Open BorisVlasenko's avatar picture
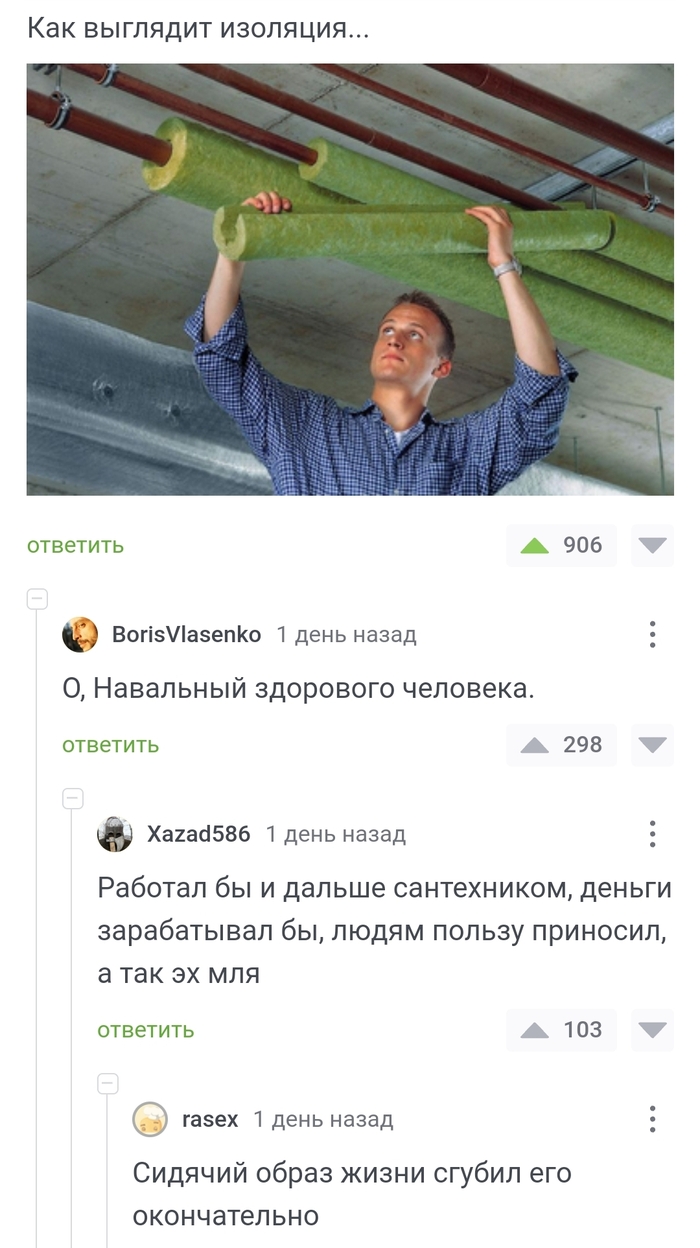The height and width of the screenshot is (1248, 700). pos(80,635)
